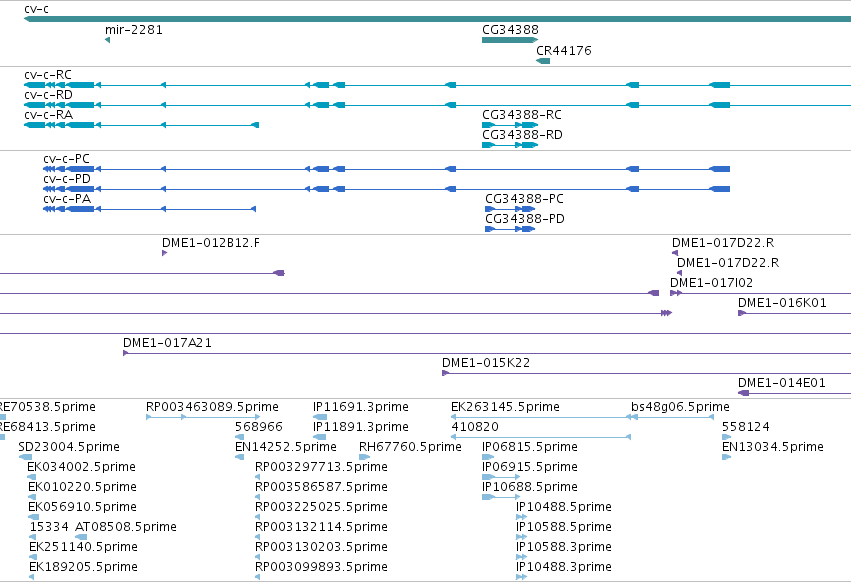The height and width of the screenshot is (582, 851).
Task: Select the DME1-015K22 clone label
Action: [x=486, y=363]
